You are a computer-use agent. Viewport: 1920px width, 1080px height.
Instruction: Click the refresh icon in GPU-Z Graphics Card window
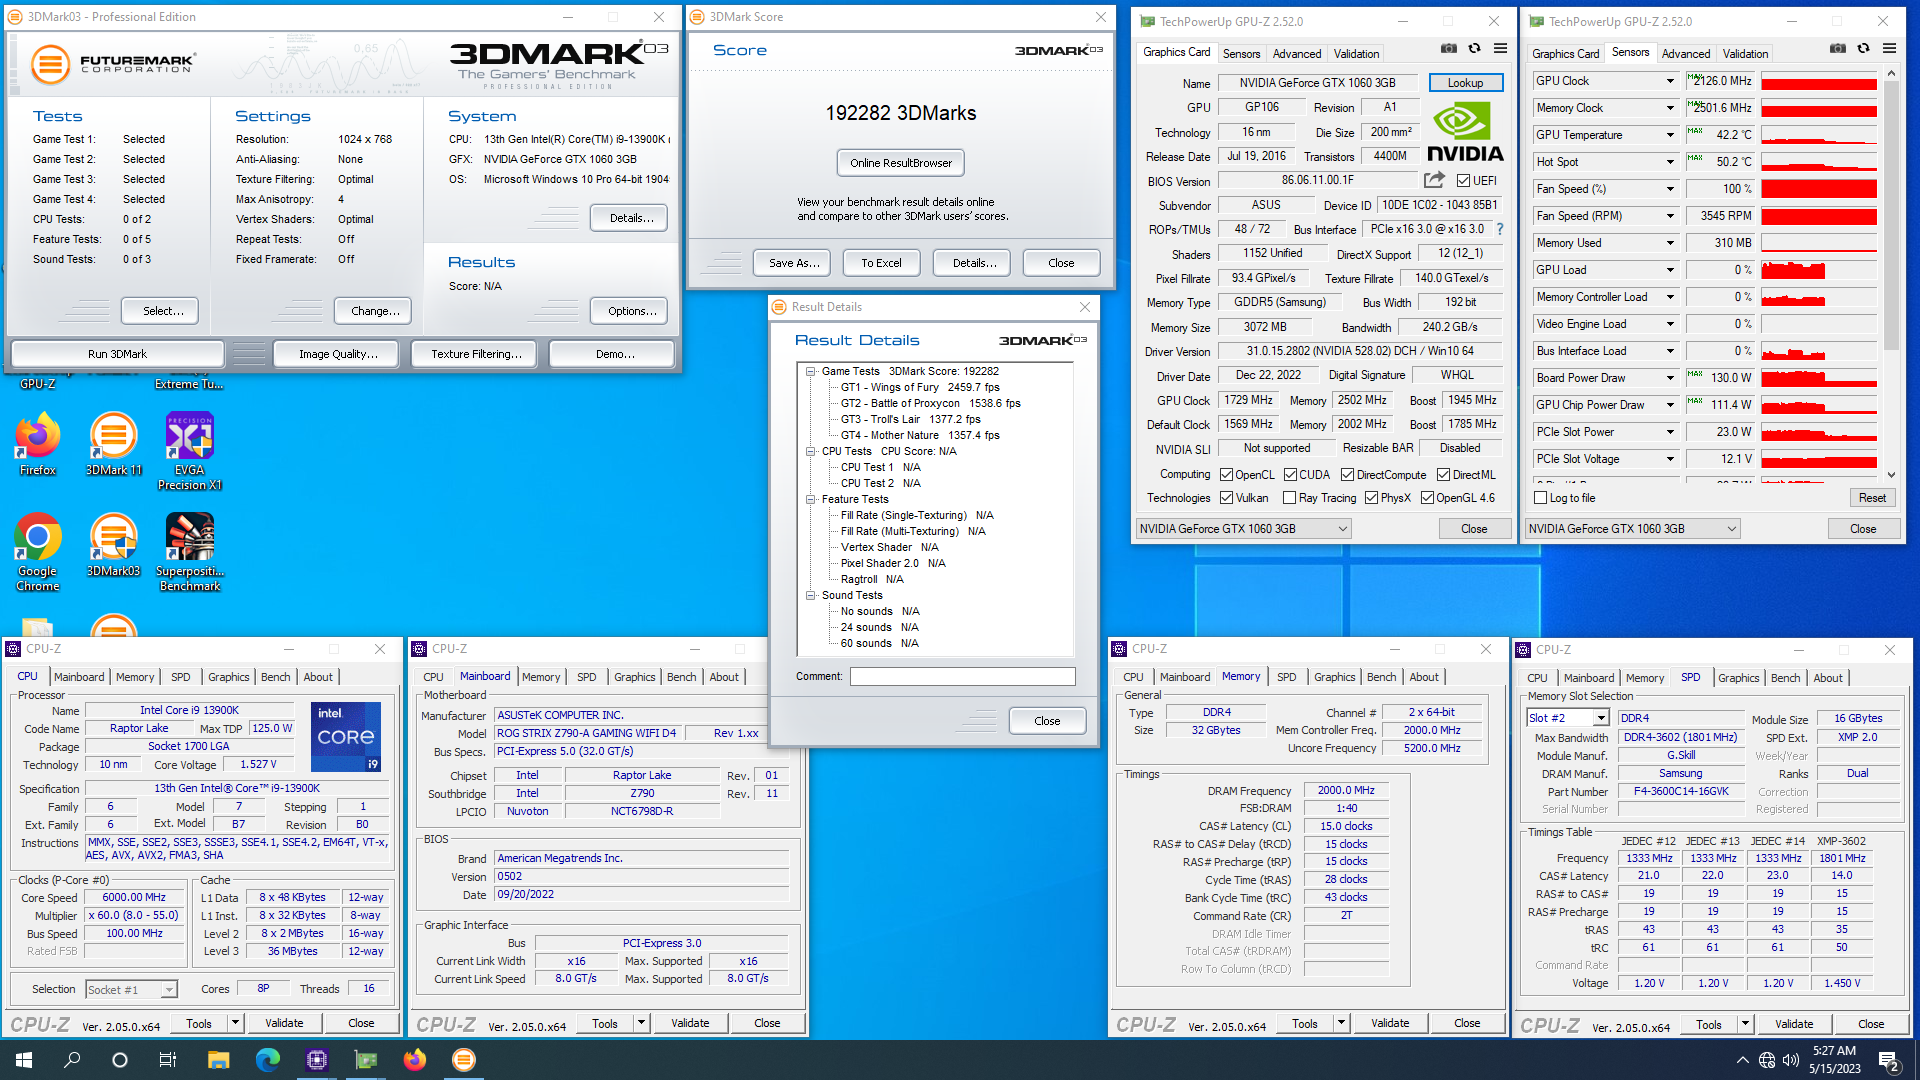click(1474, 48)
